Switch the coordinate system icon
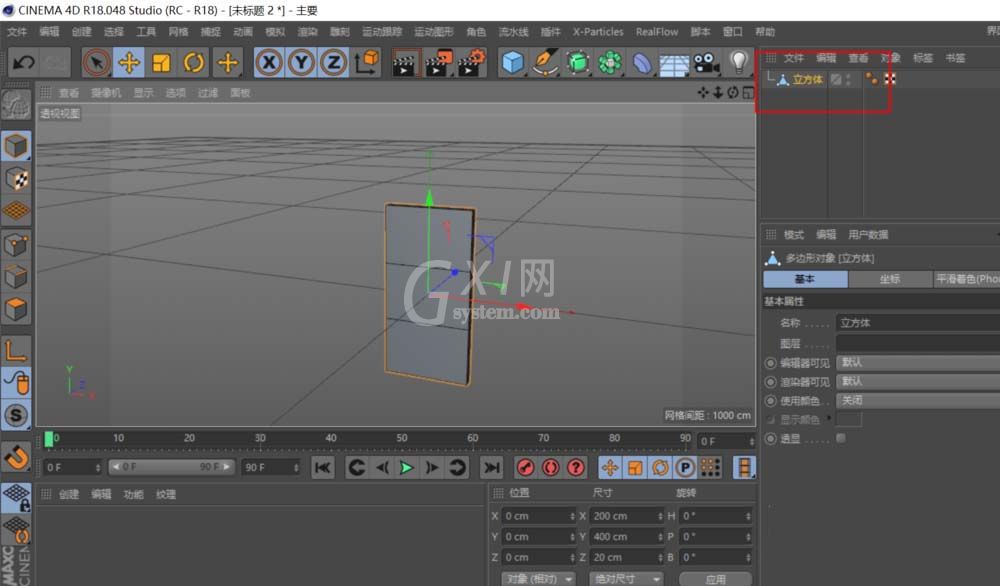This screenshot has width=1000, height=586. 367,62
